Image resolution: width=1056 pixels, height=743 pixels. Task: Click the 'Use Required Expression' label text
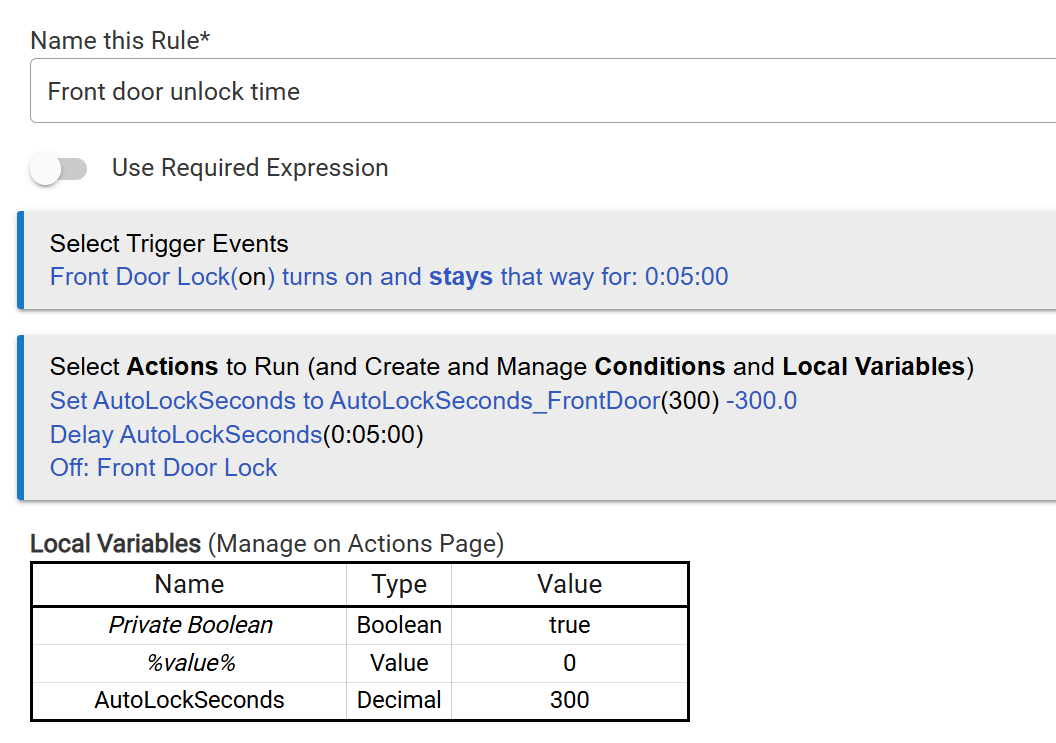click(x=250, y=168)
